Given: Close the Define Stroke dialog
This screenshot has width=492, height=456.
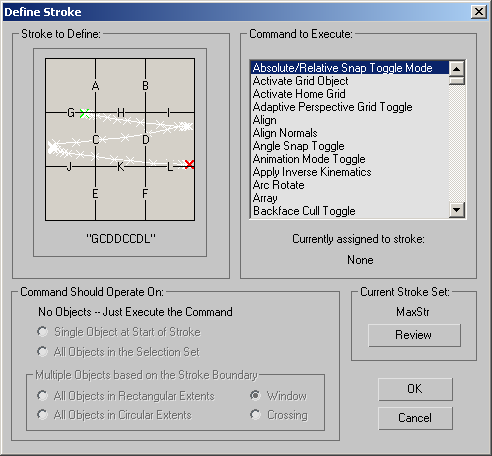Looking at the screenshot, I should point(479,12).
